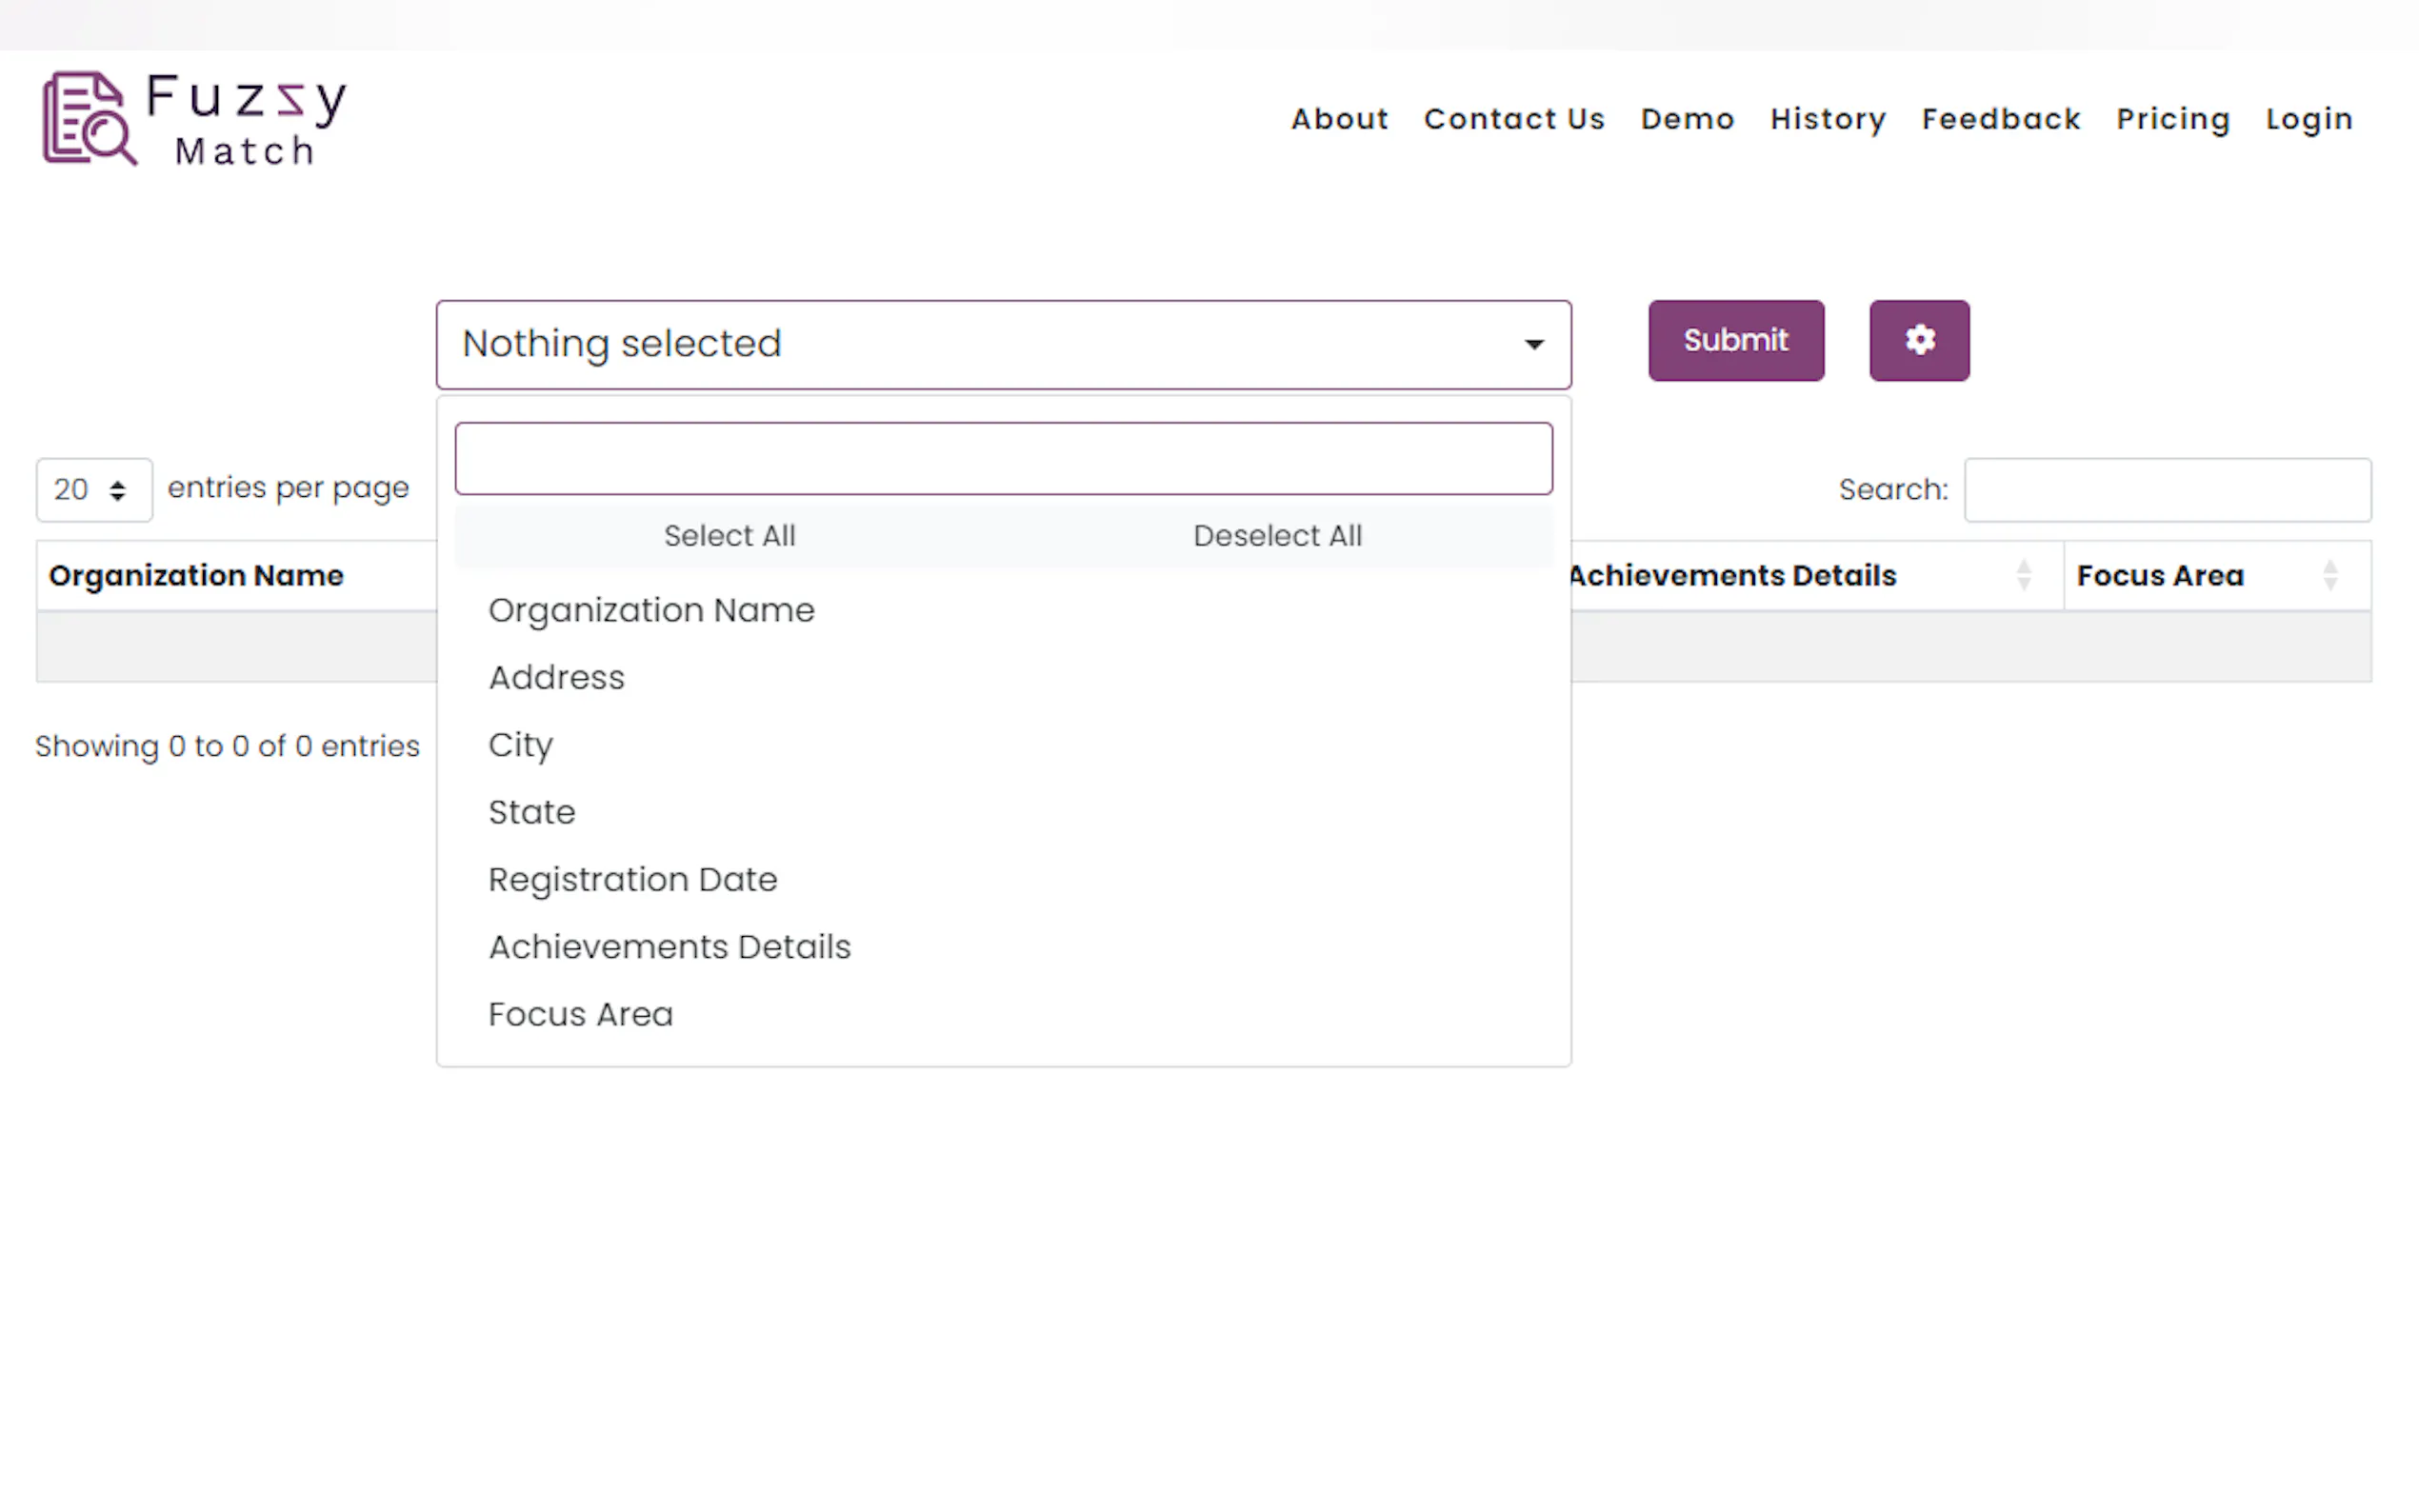
Task: Select Organization Name option in dropdown list
Action: pyautogui.click(x=651, y=610)
